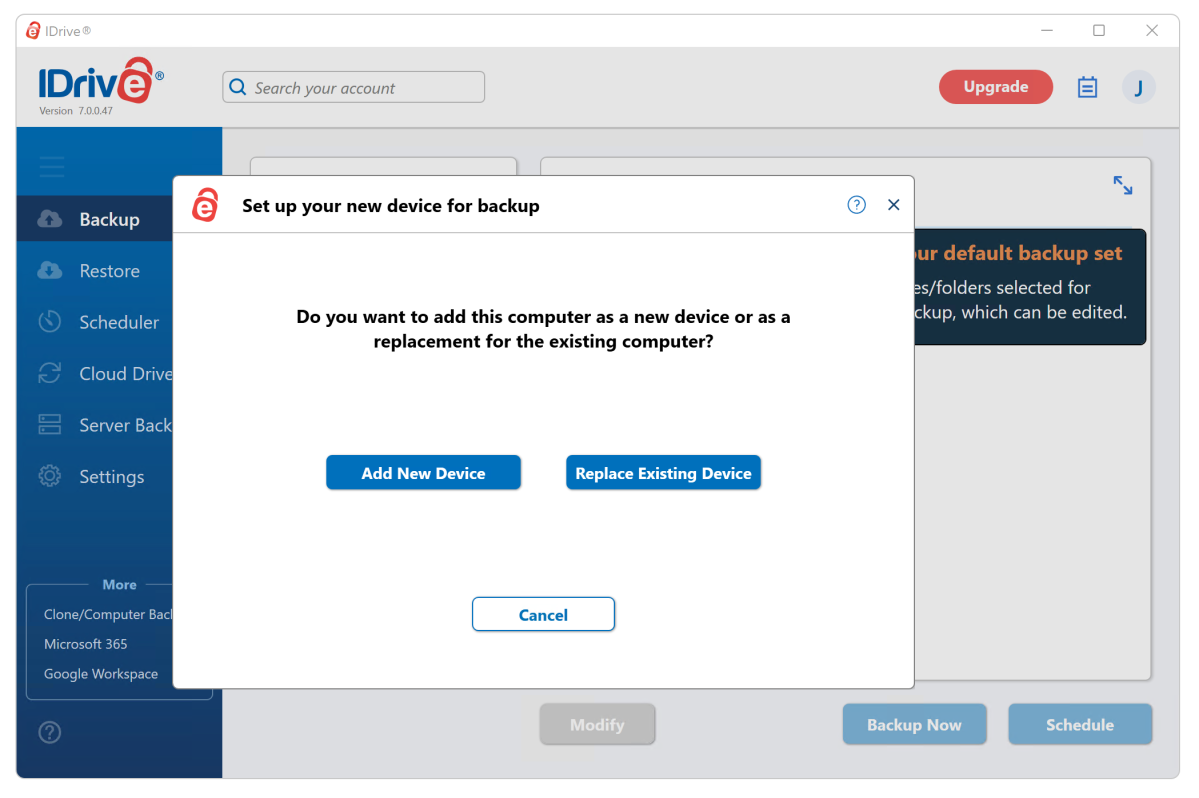Image resolution: width=1199 pixels, height=798 pixels.
Task: Click the IDrive title bar icon
Action: (33, 31)
